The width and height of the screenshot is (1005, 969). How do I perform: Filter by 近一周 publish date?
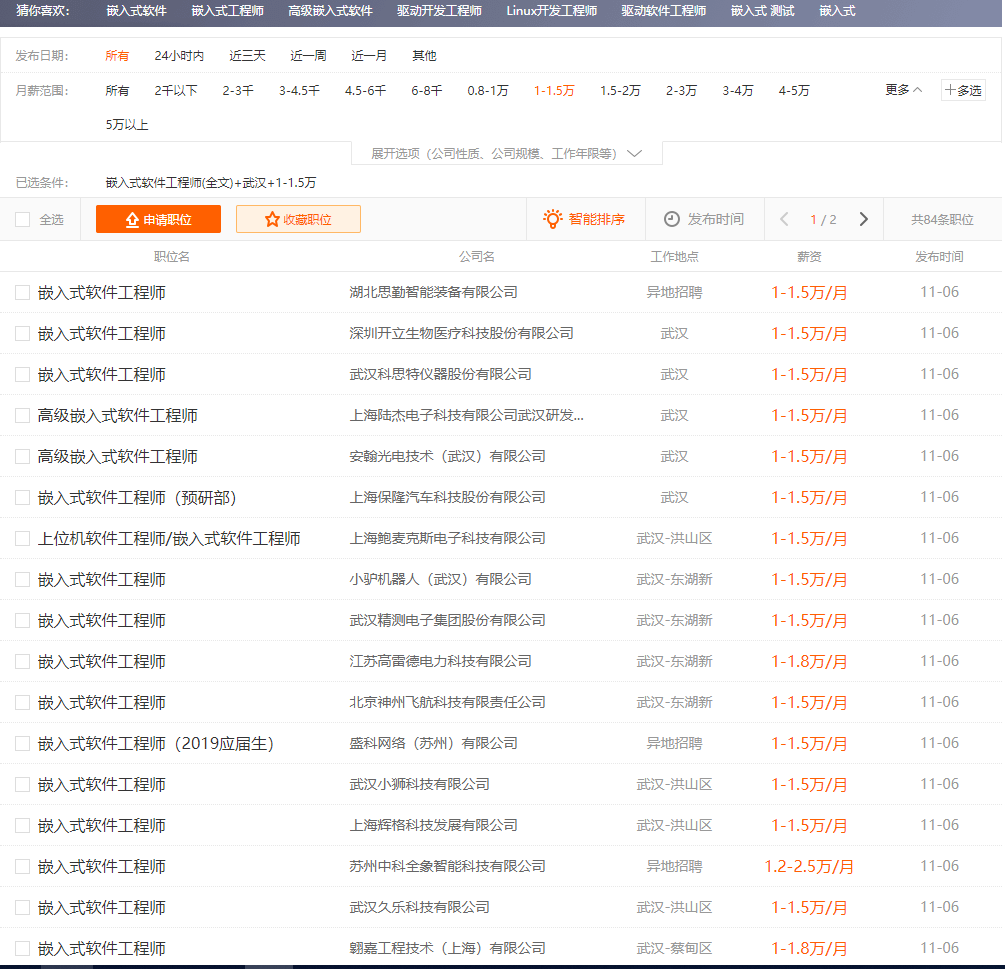click(308, 56)
